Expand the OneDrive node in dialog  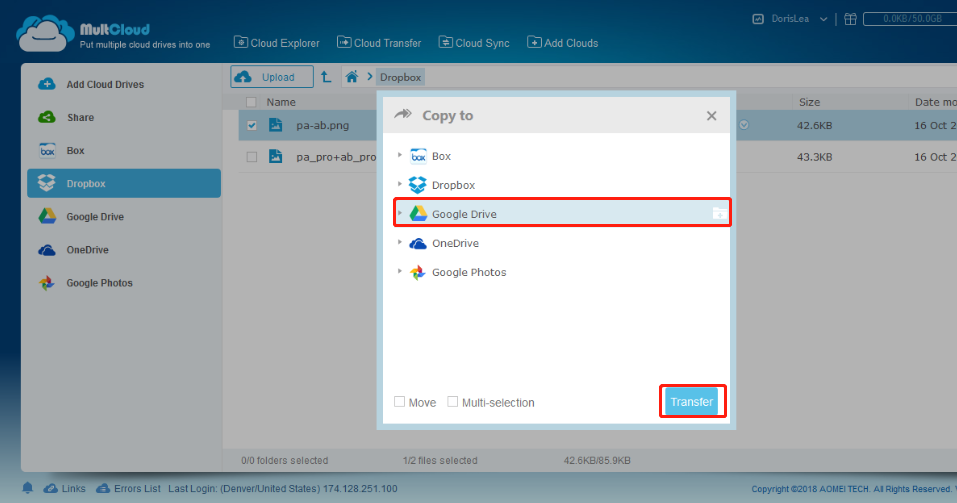pos(400,242)
